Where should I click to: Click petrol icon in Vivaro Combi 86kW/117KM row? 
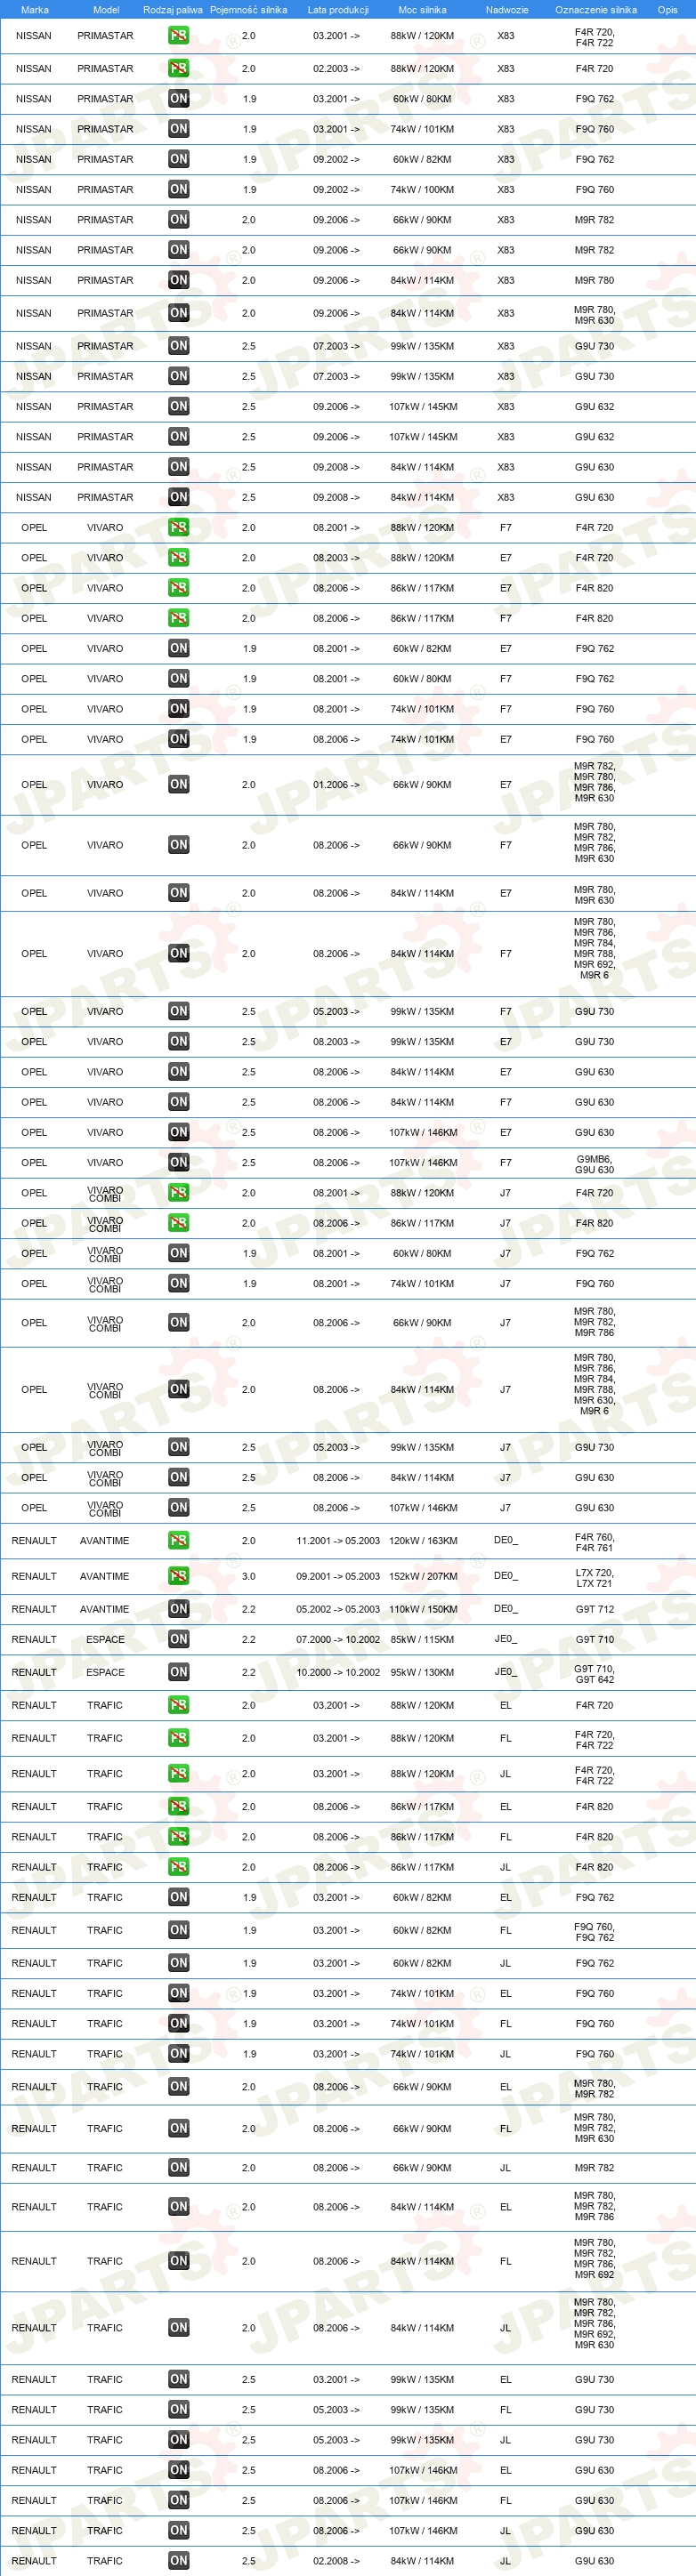coord(179,1223)
